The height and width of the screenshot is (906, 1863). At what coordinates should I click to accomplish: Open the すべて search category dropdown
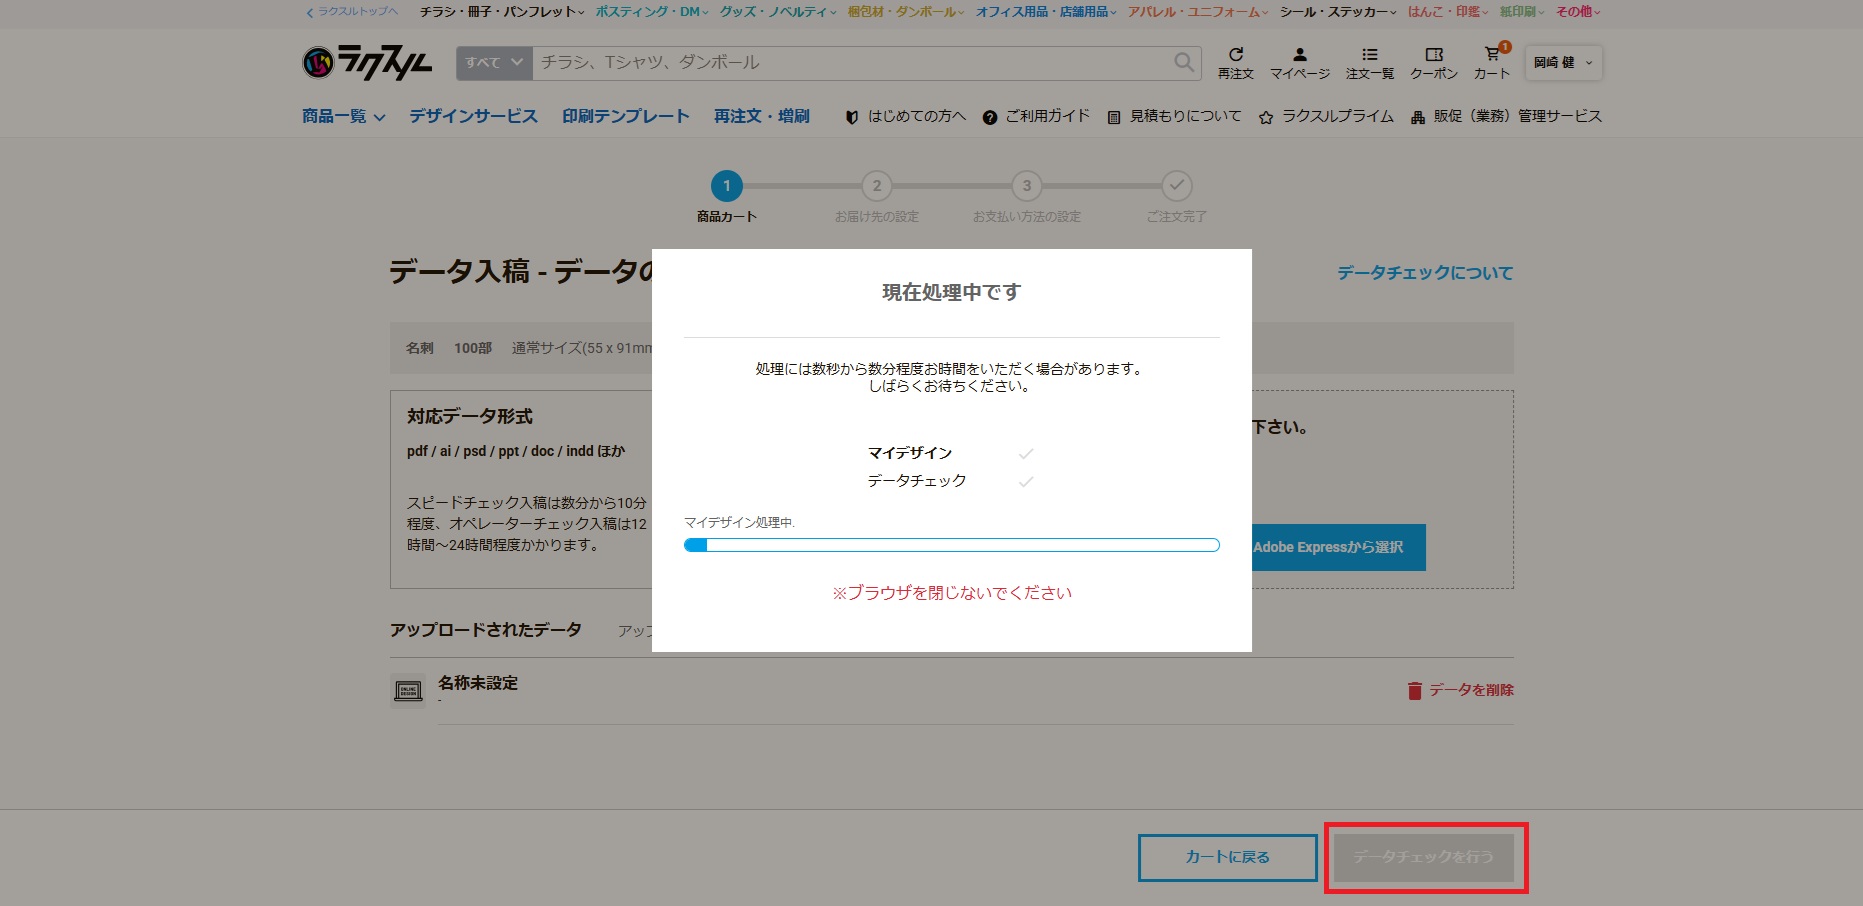494,62
